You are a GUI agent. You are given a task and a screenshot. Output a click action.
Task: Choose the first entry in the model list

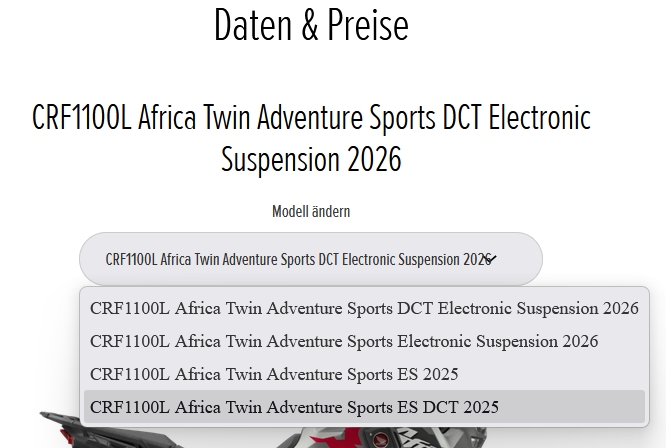coord(364,308)
